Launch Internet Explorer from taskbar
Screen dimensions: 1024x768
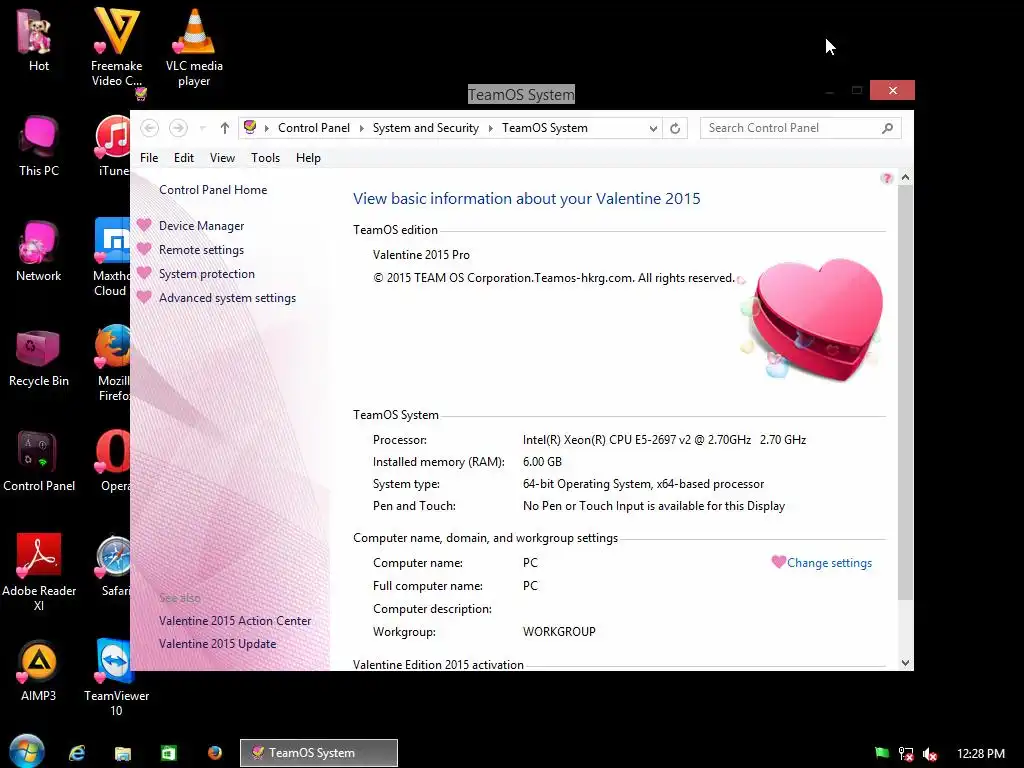[x=77, y=753]
